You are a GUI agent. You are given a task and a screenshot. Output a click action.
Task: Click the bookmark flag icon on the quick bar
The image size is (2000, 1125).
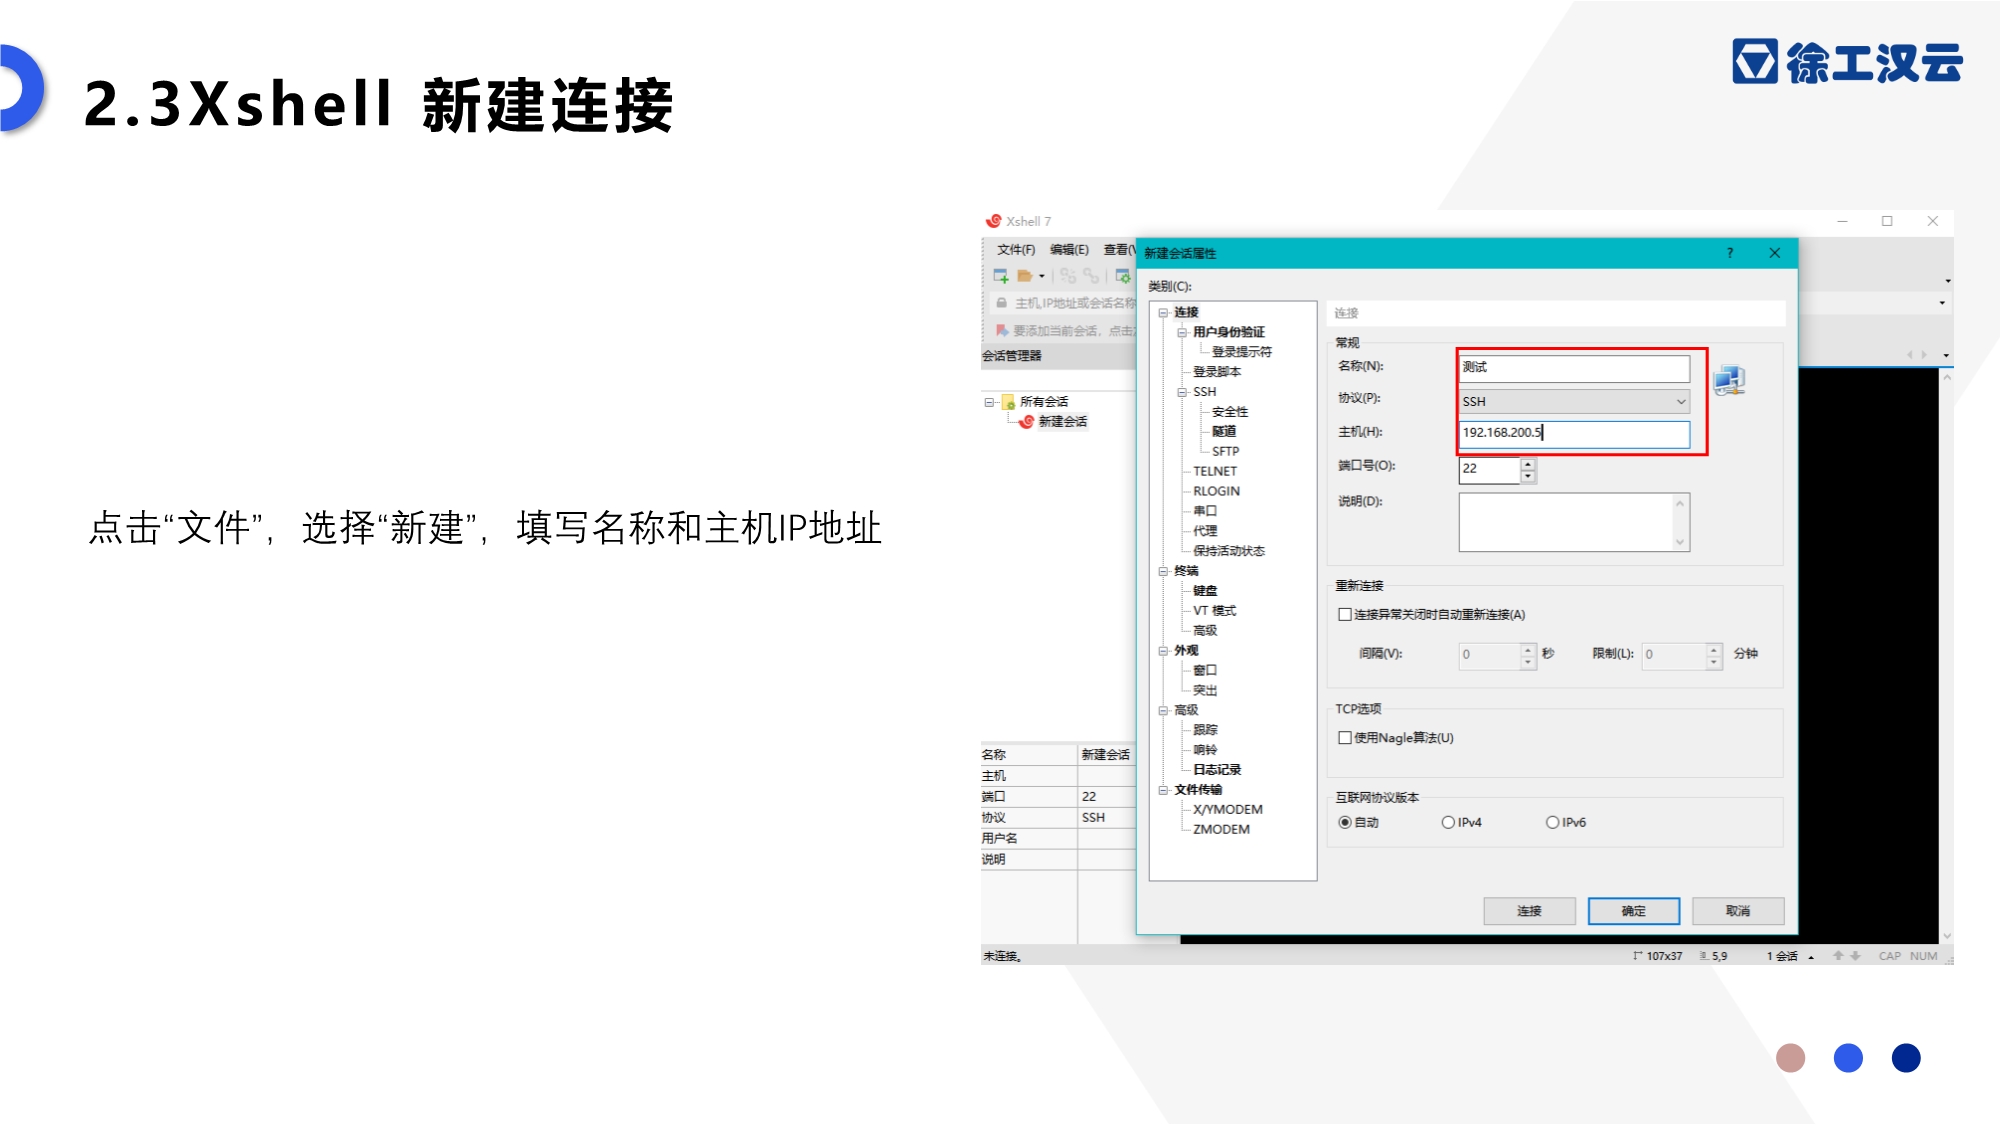pos(1001,330)
